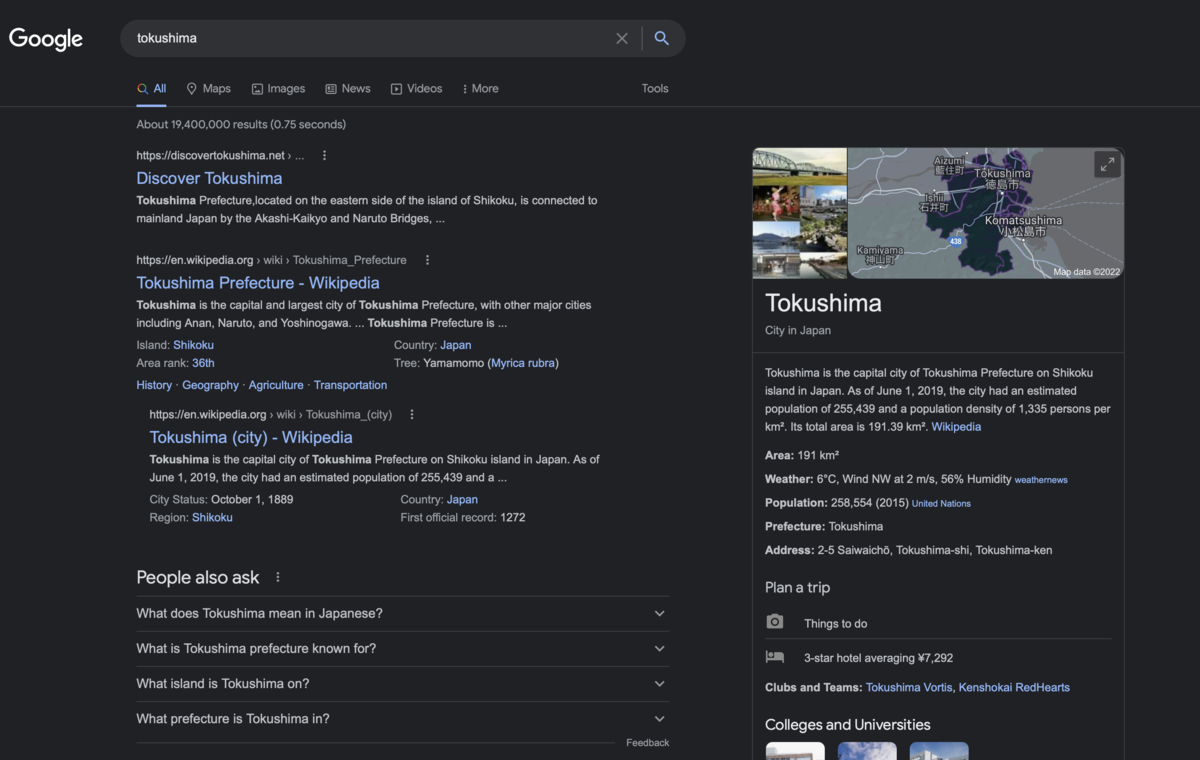Open the Kenshokai RedHearts team link
The width and height of the screenshot is (1200, 760).
tap(1015, 688)
